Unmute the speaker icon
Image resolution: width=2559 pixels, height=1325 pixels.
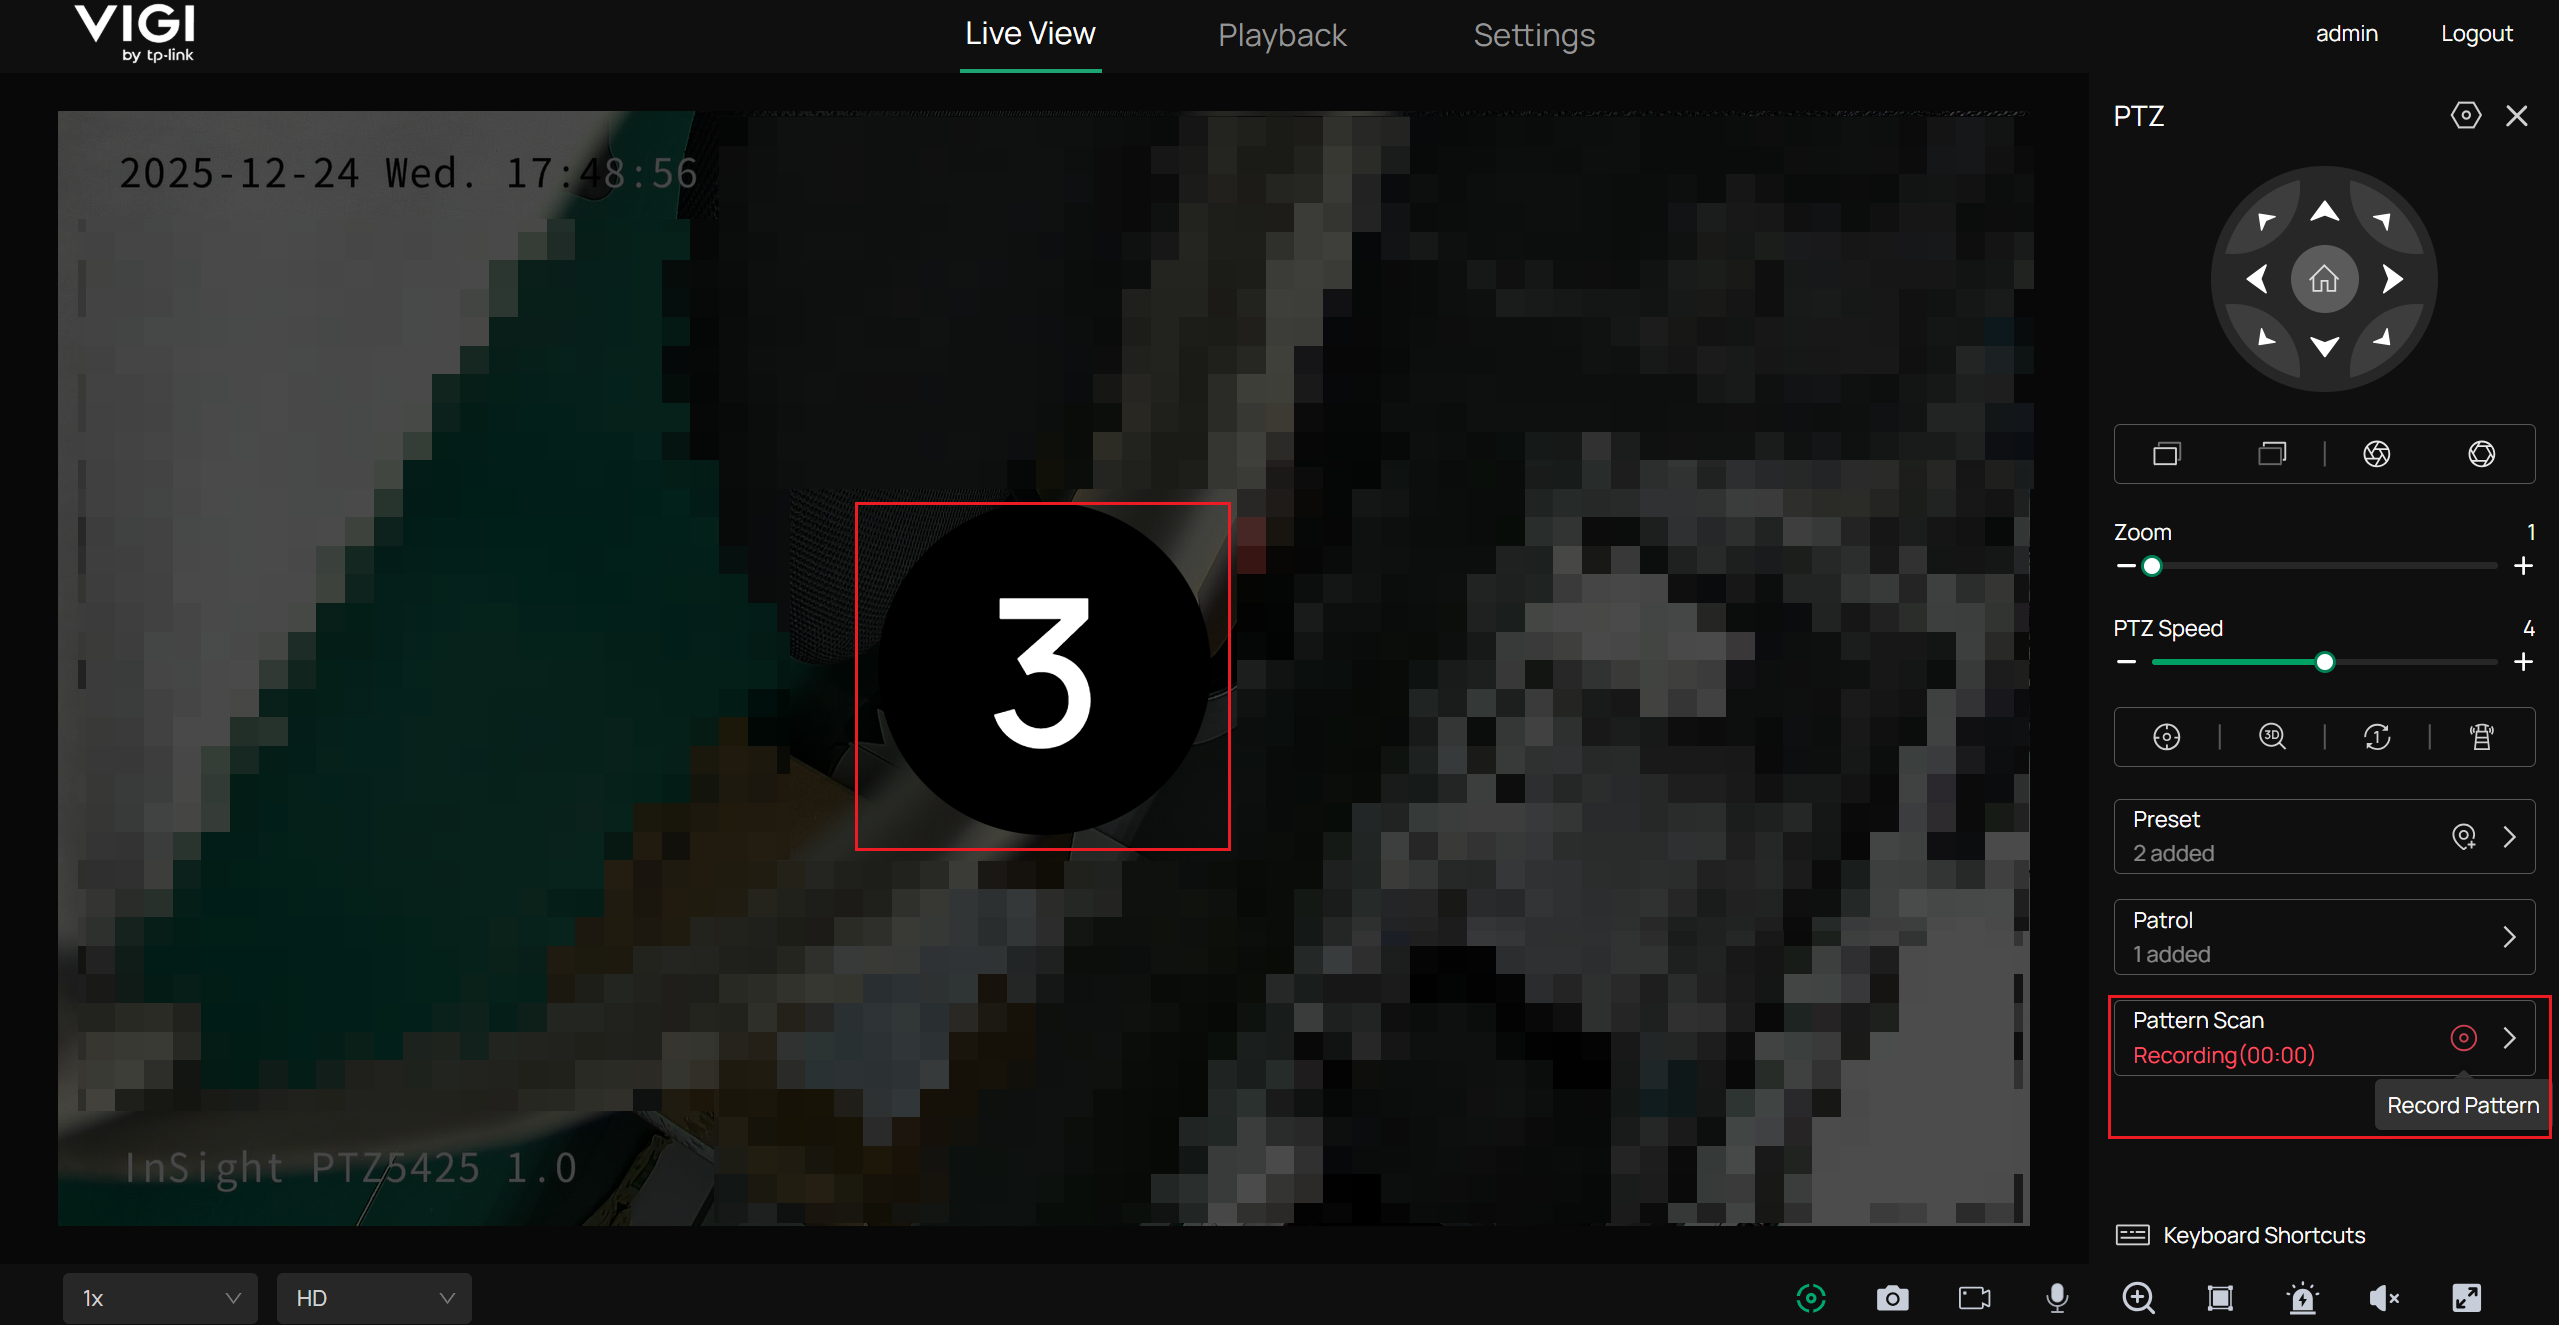click(2383, 1298)
